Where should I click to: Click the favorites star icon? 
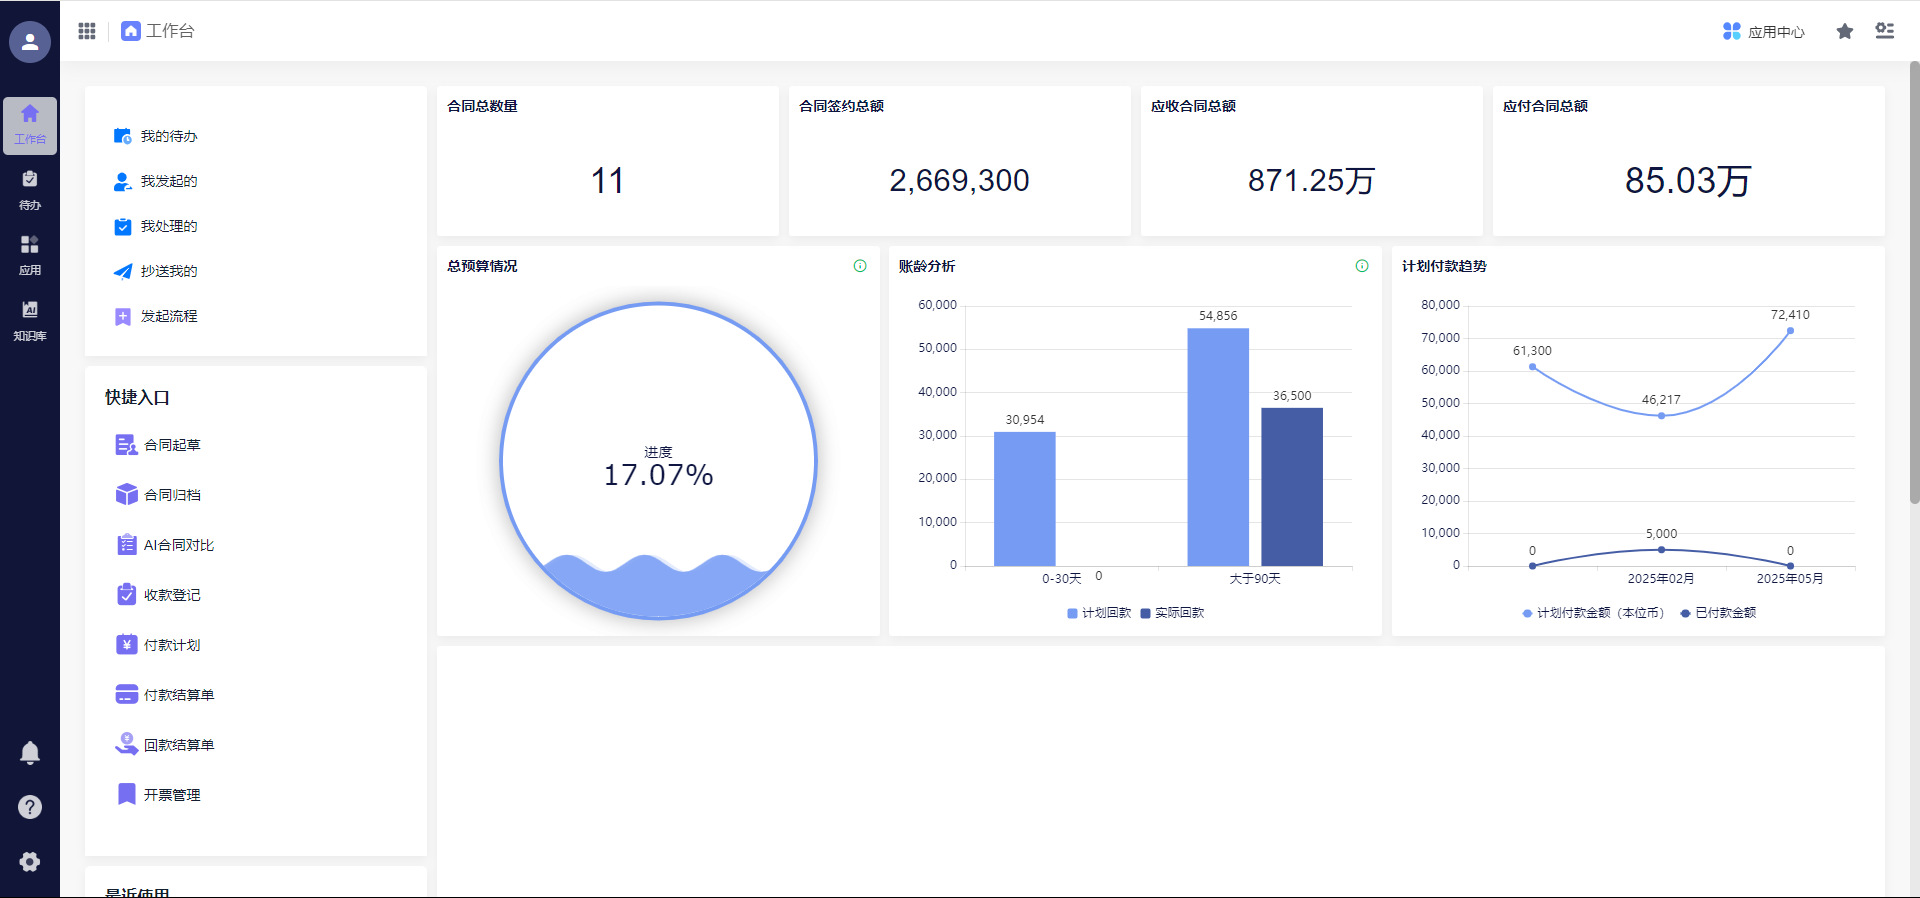coord(1845,31)
